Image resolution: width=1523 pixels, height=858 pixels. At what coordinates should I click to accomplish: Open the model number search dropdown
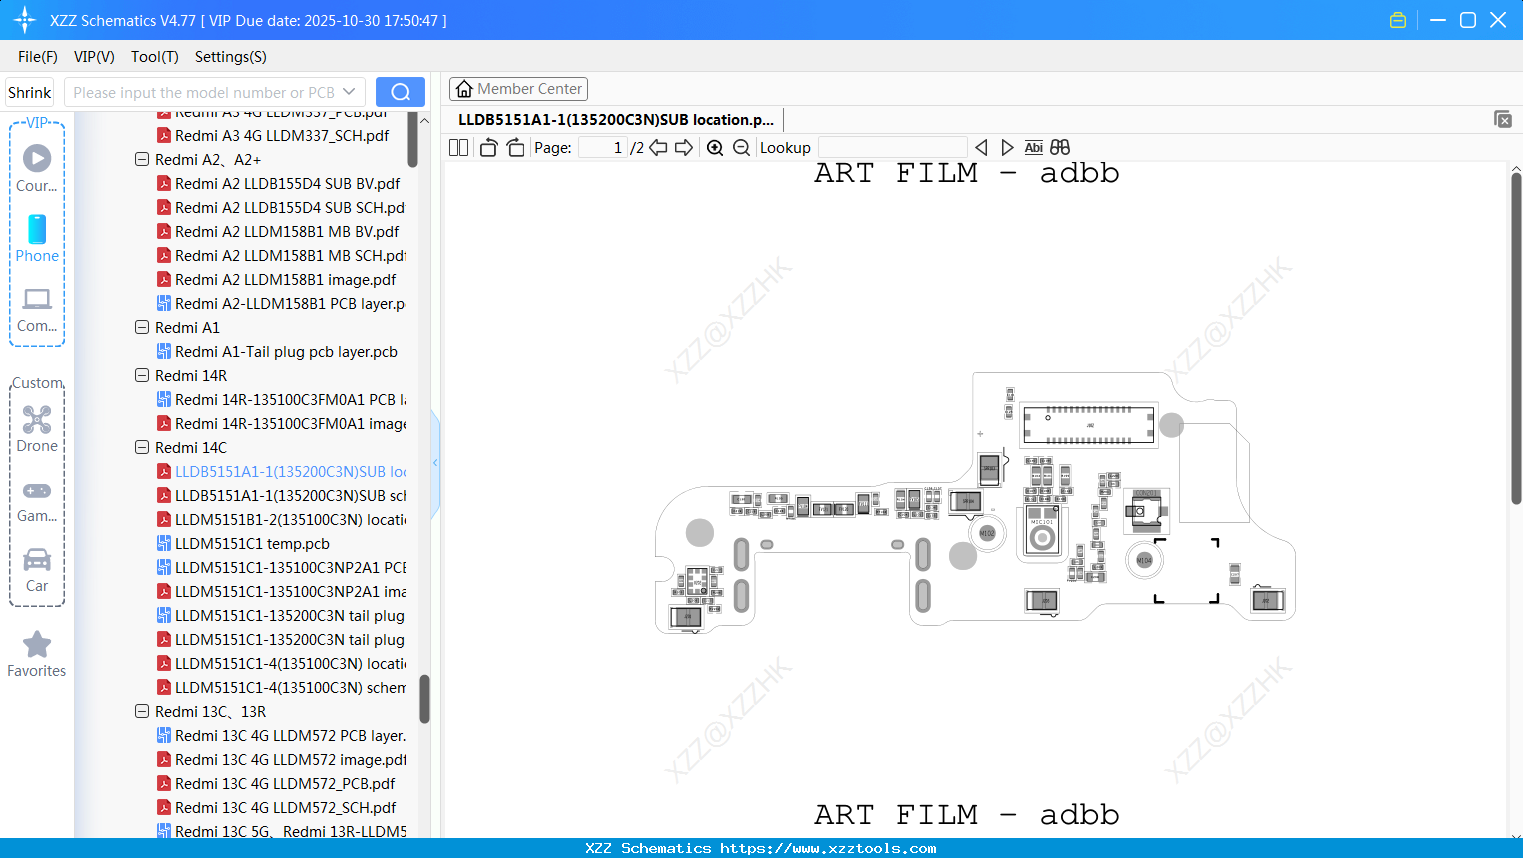(x=349, y=91)
